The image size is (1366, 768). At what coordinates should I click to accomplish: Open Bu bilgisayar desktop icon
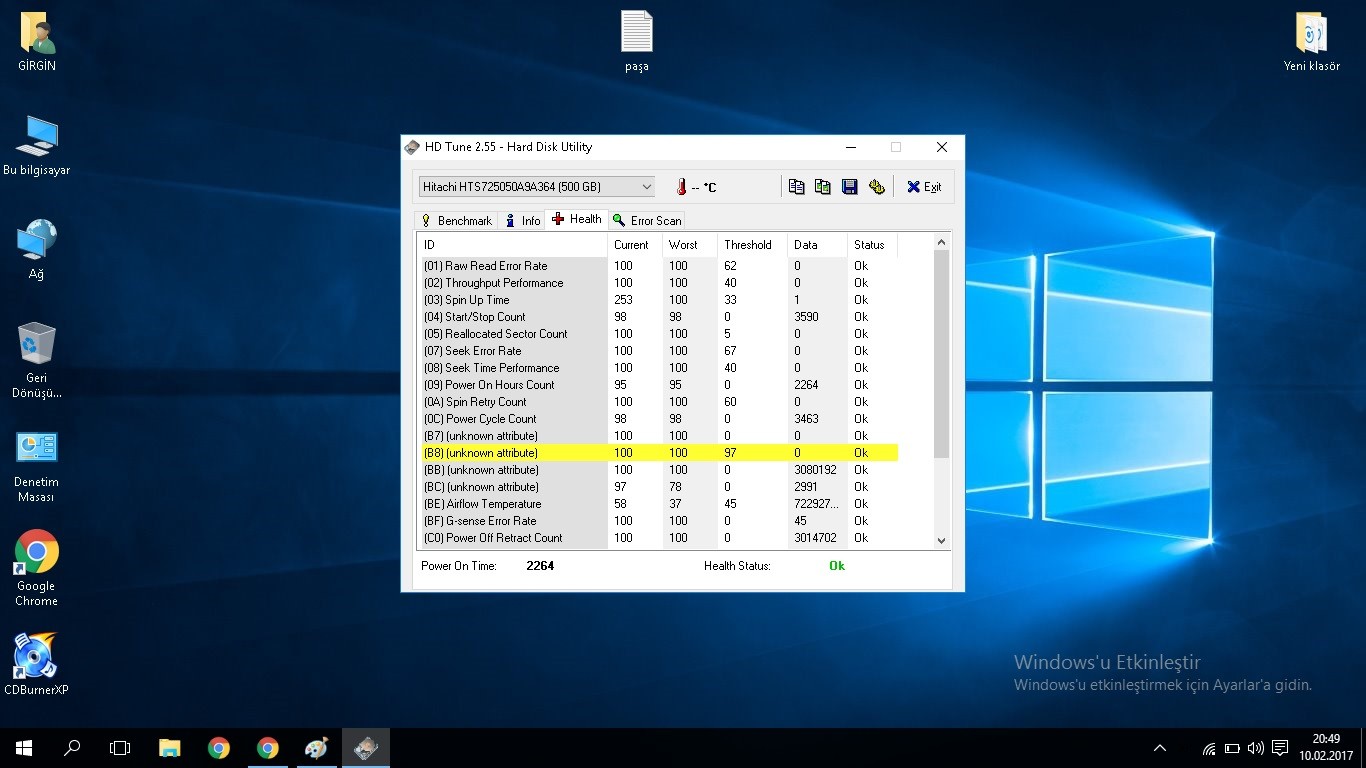[37, 146]
